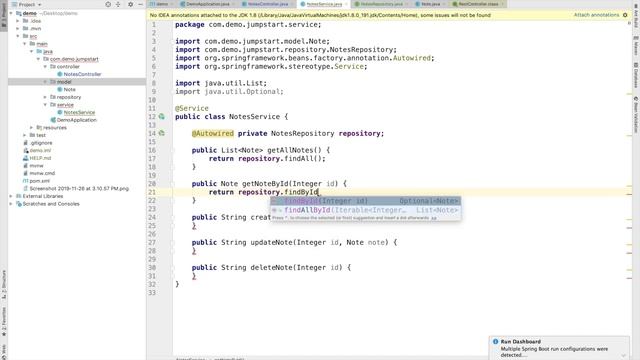
Task: Open the Bean Validation tool window stripe
Action: tap(636, 115)
